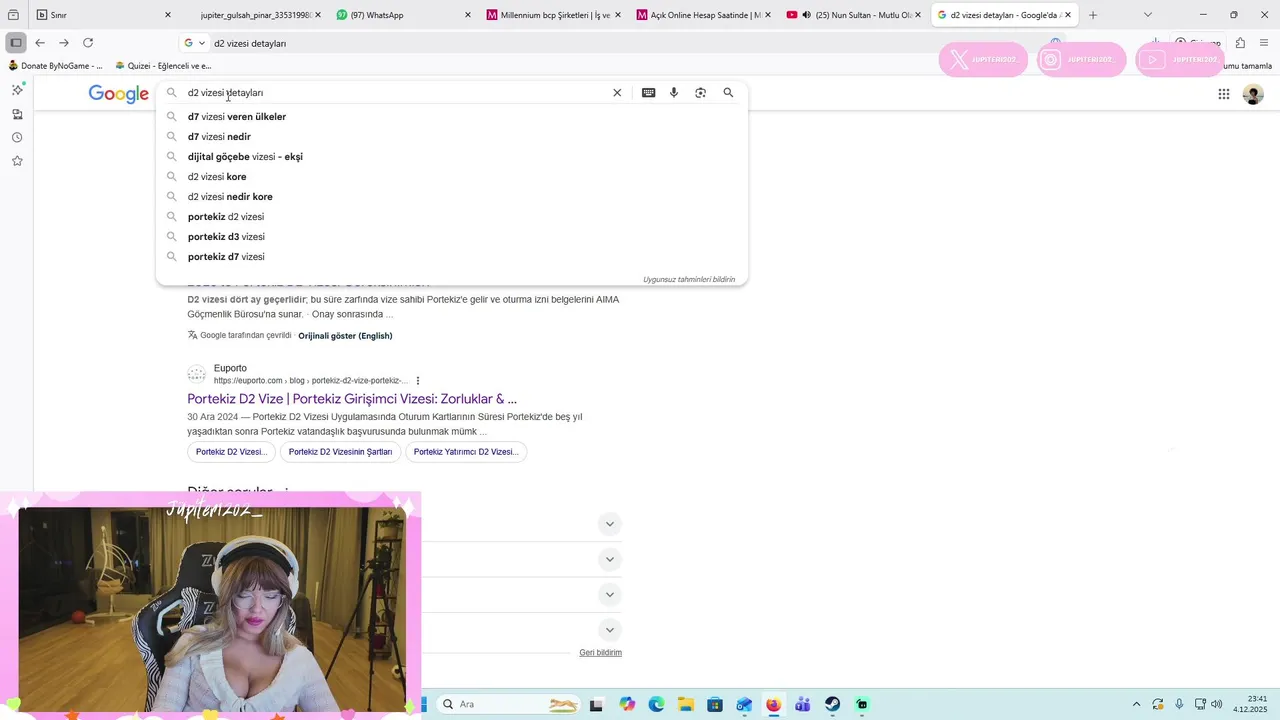
Task: Close the d2 vizesi detayları tab
Action: pyautogui.click(x=1068, y=15)
